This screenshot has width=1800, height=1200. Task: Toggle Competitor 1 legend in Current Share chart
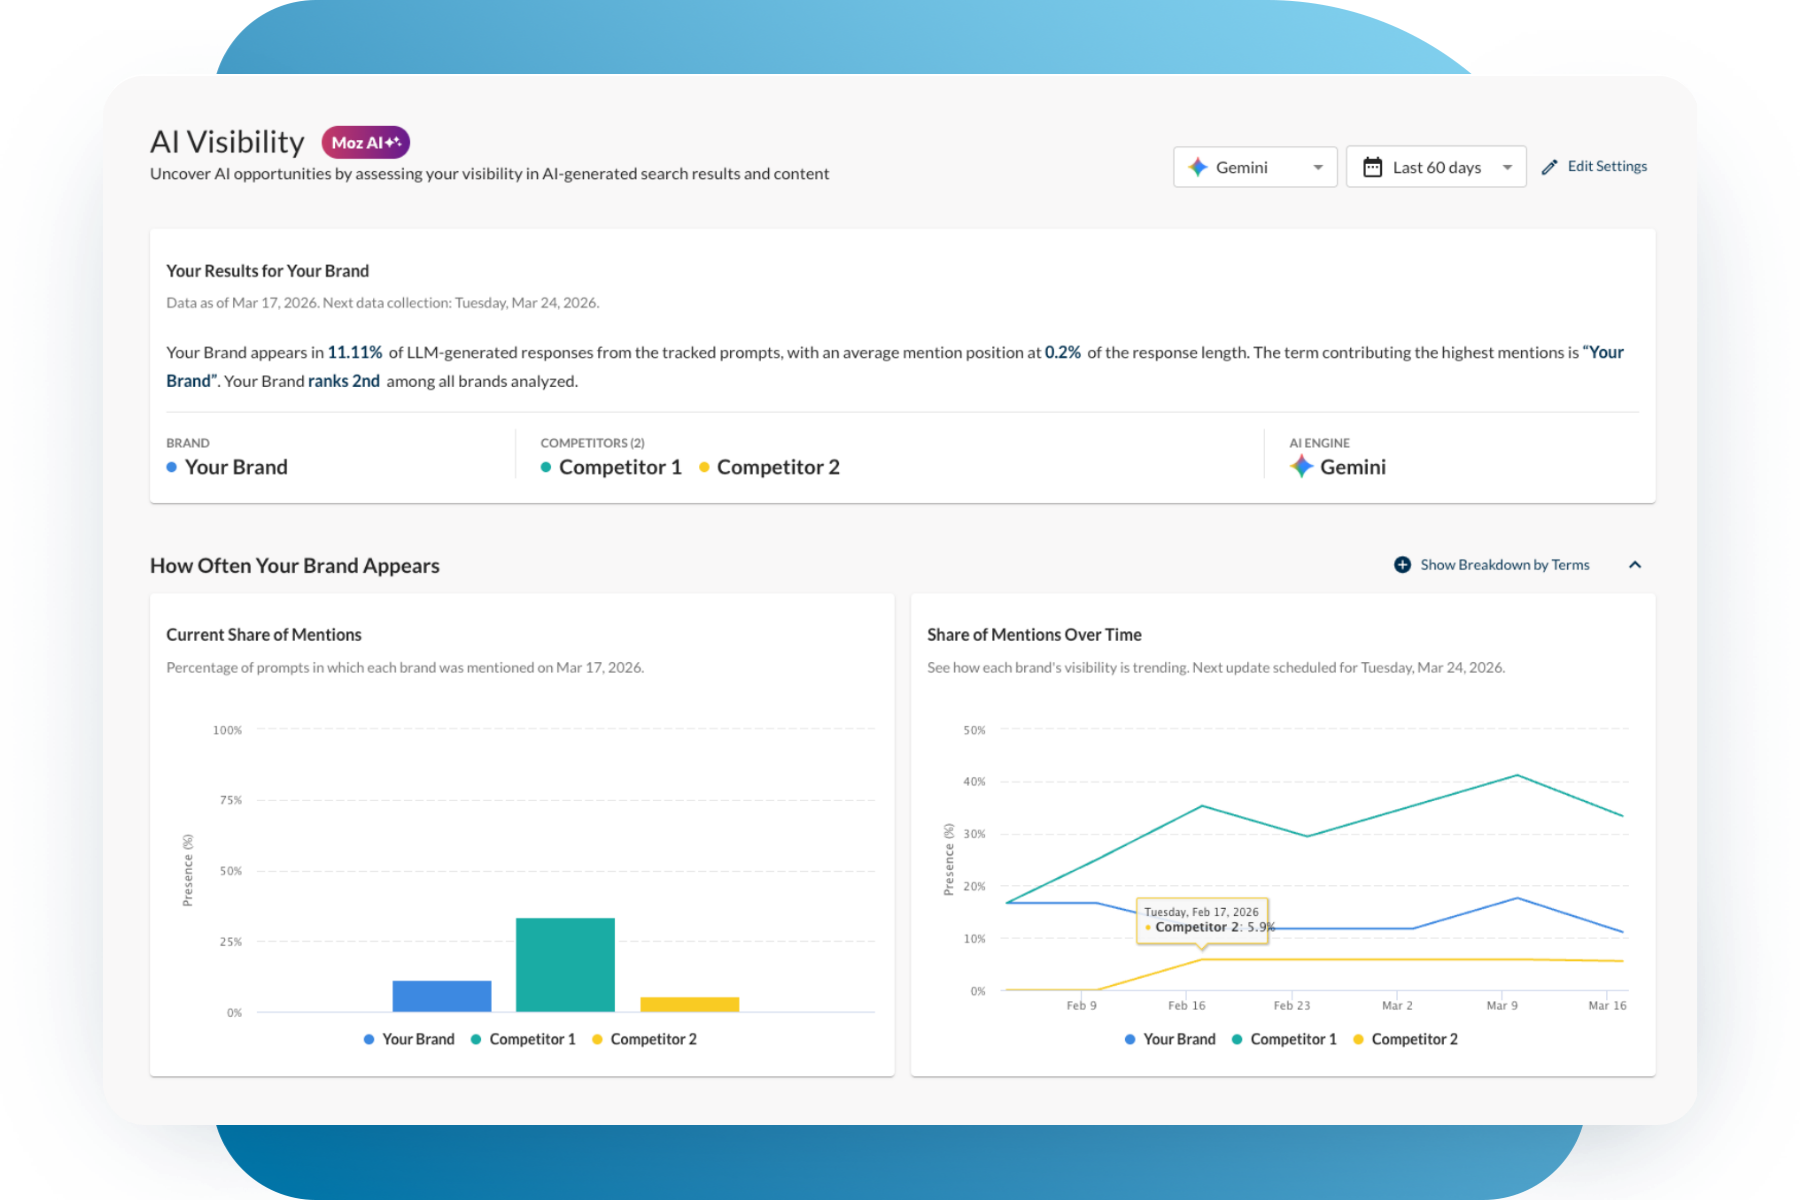523,1039
